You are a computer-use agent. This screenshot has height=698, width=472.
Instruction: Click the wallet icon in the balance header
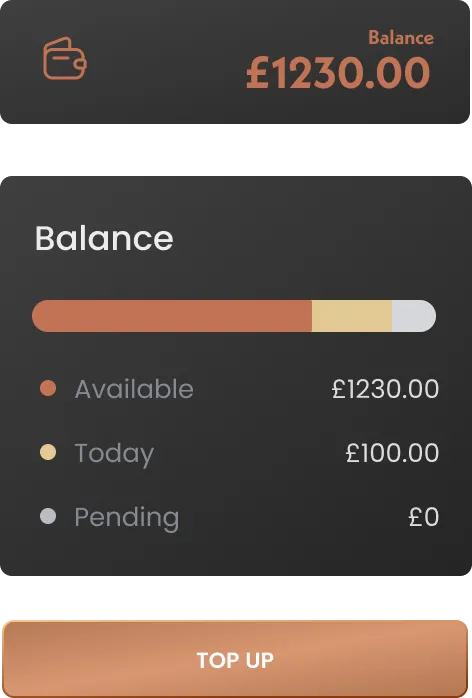(x=65, y=58)
